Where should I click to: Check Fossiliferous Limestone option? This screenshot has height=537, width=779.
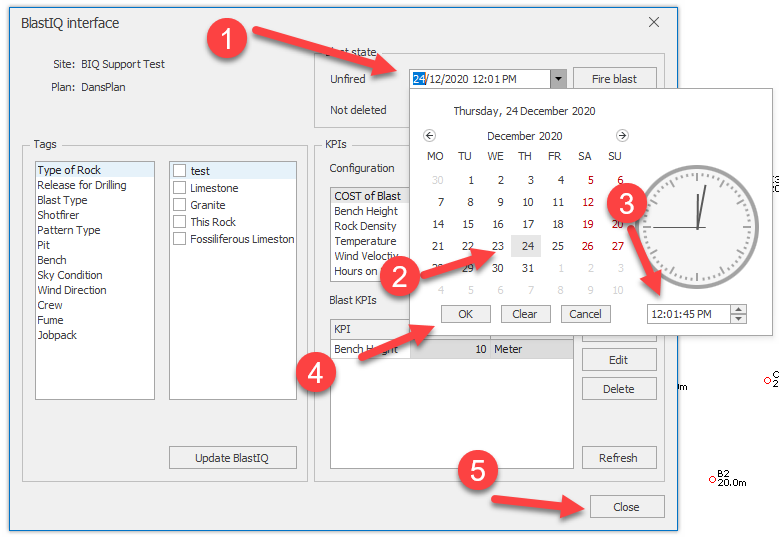(x=179, y=238)
